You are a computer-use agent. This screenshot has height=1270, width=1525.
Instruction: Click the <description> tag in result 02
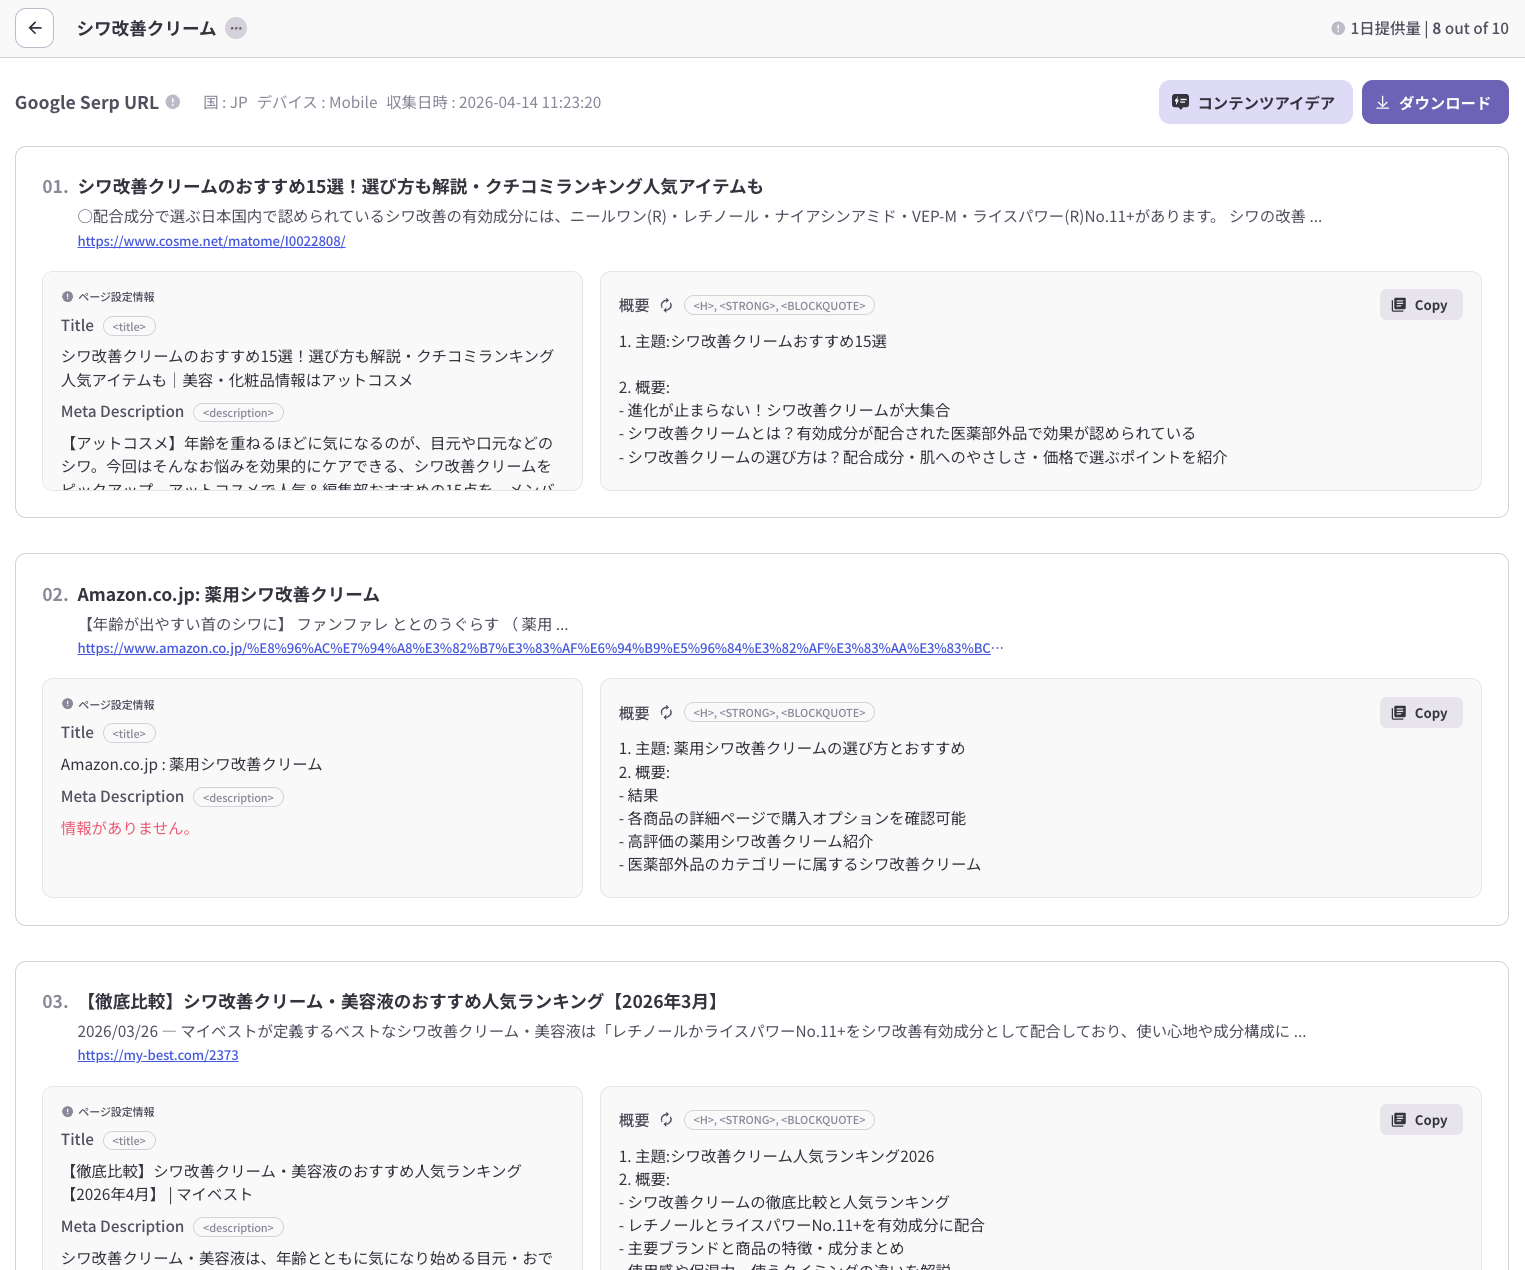[x=238, y=797]
